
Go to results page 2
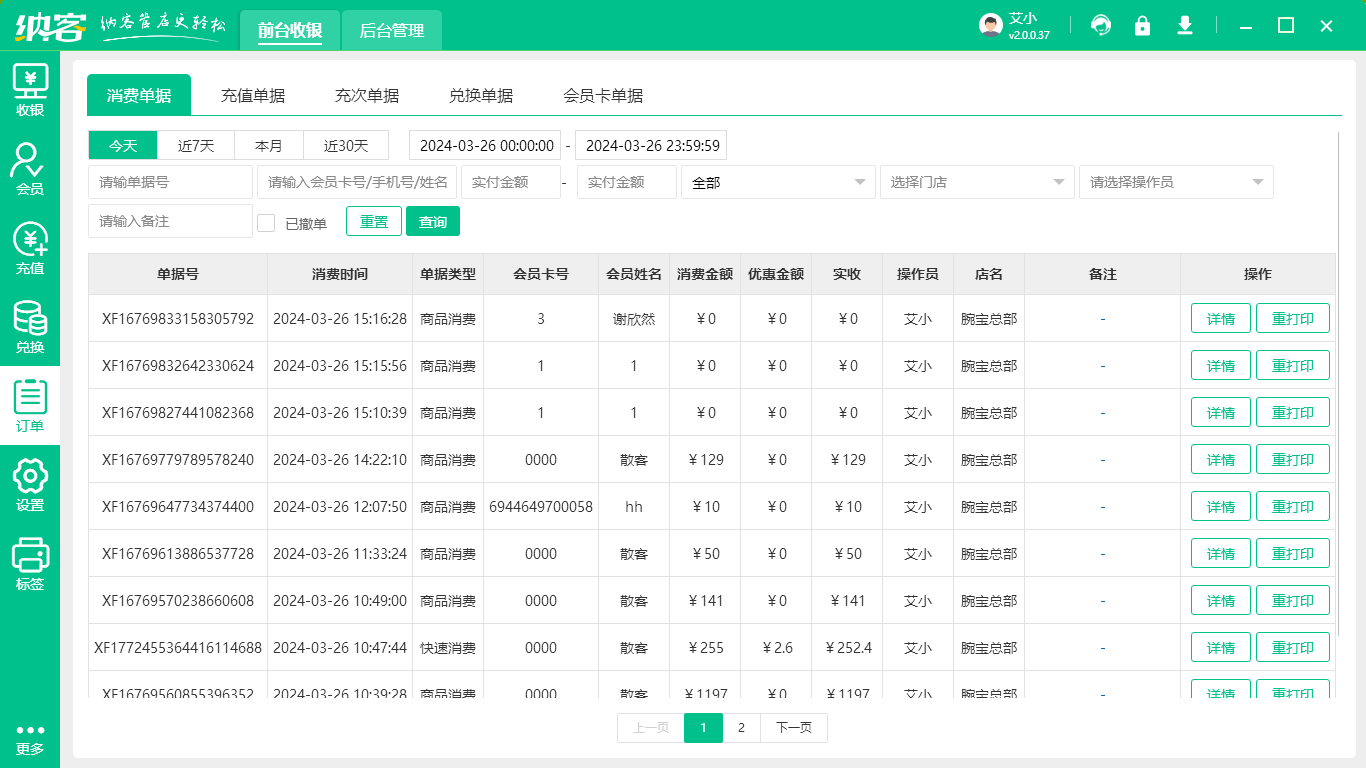coord(741,728)
